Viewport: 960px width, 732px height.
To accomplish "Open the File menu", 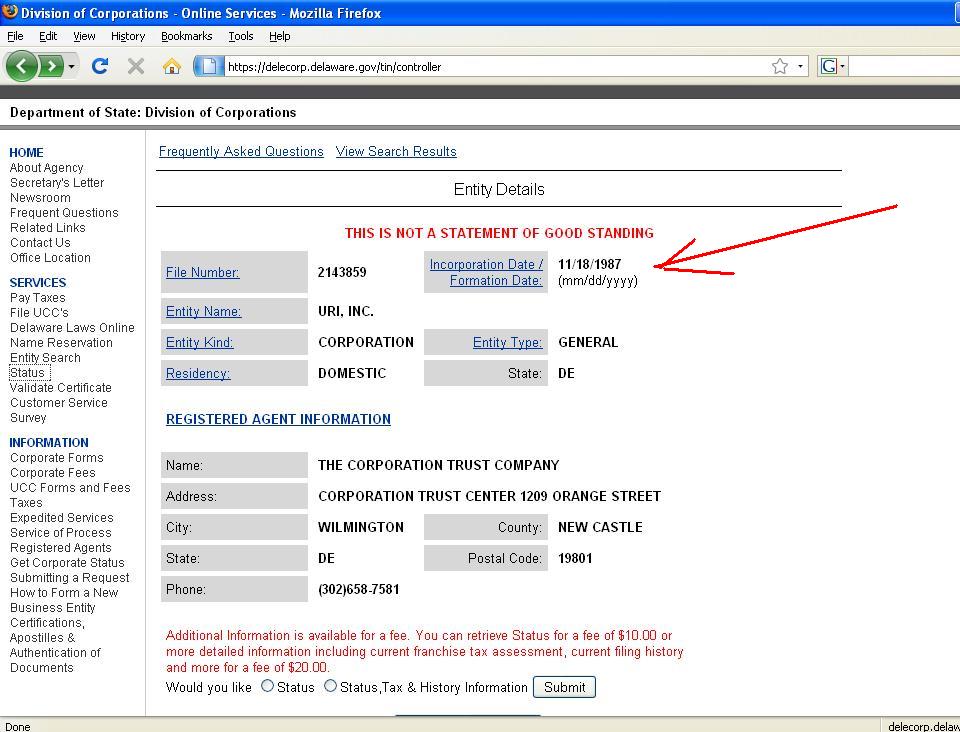I will [15, 36].
